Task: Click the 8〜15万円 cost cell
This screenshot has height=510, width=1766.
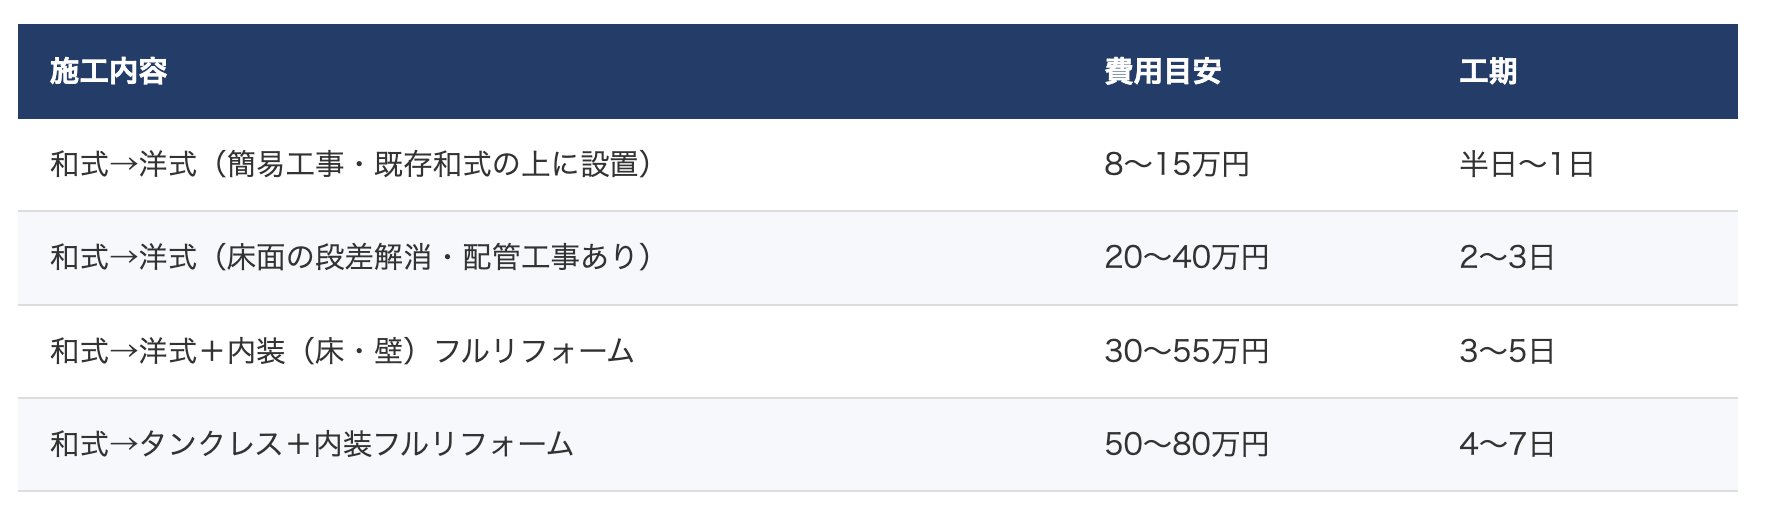Action: pos(1176,165)
